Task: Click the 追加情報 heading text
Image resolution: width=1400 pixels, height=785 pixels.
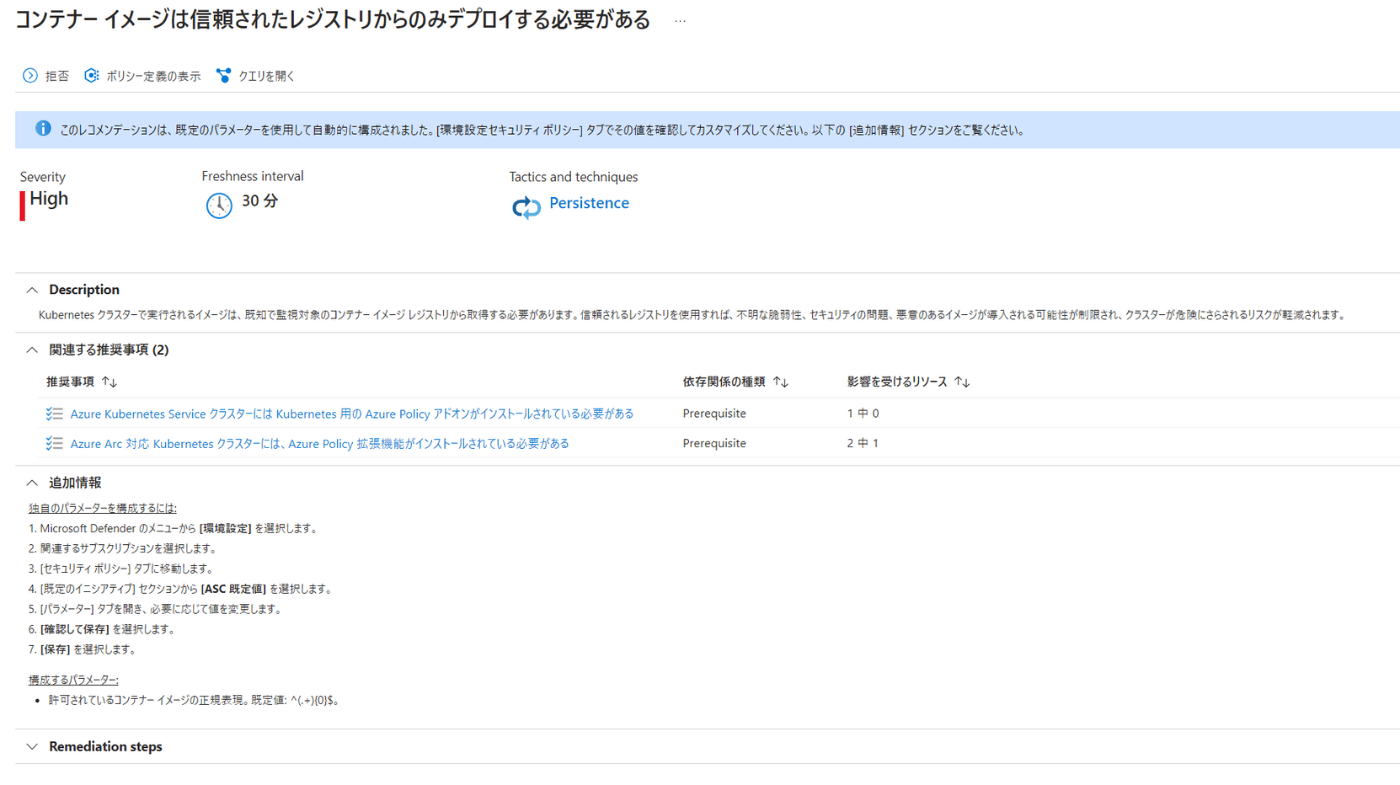Action: [75, 483]
